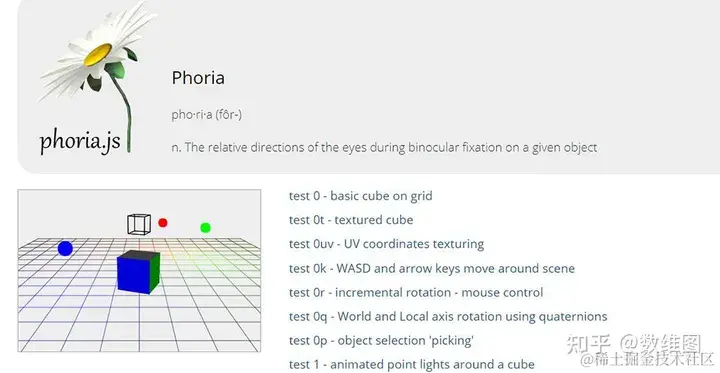Open test 0p object selection picking
The width and height of the screenshot is (720, 373).
381,340
